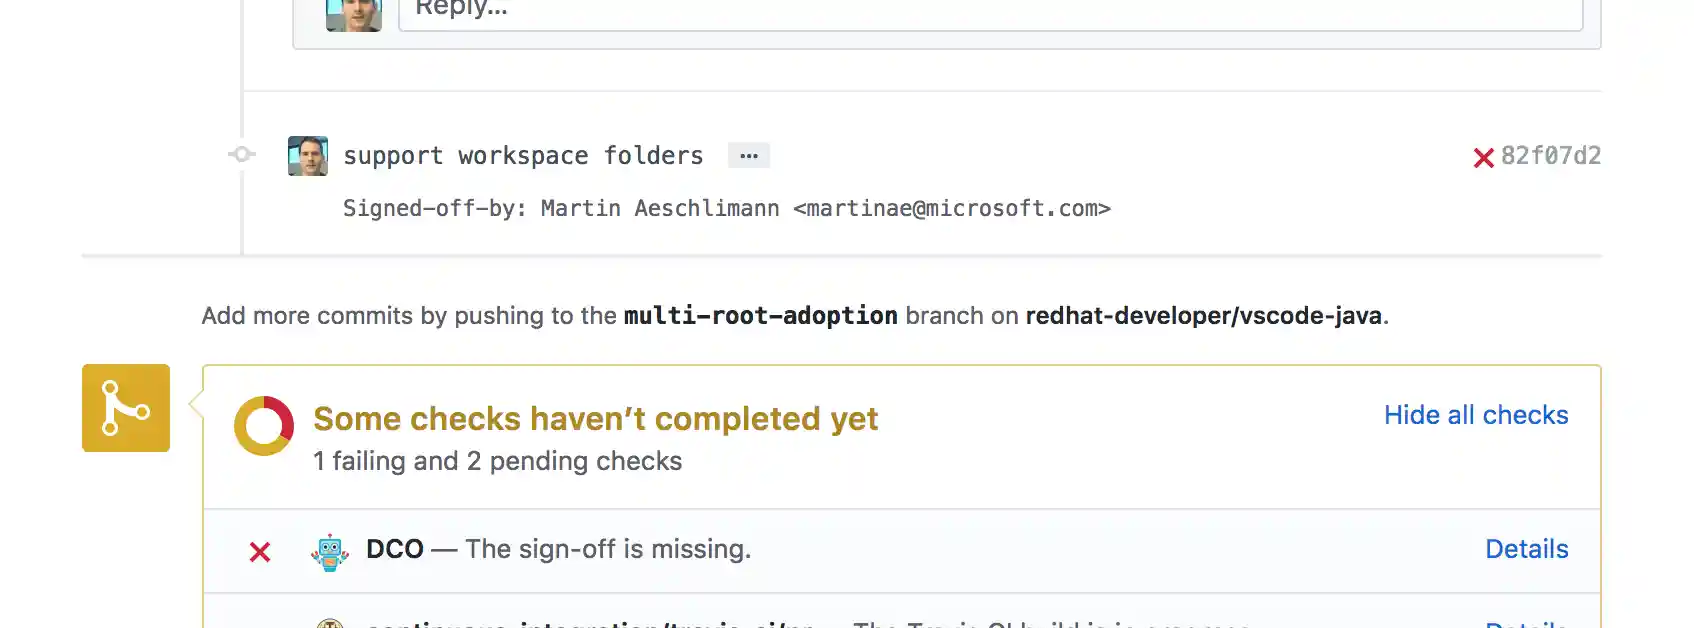Viewport: 1694px width, 628px height.
Task: Click the commit dot icon on timeline
Action: tap(241, 154)
